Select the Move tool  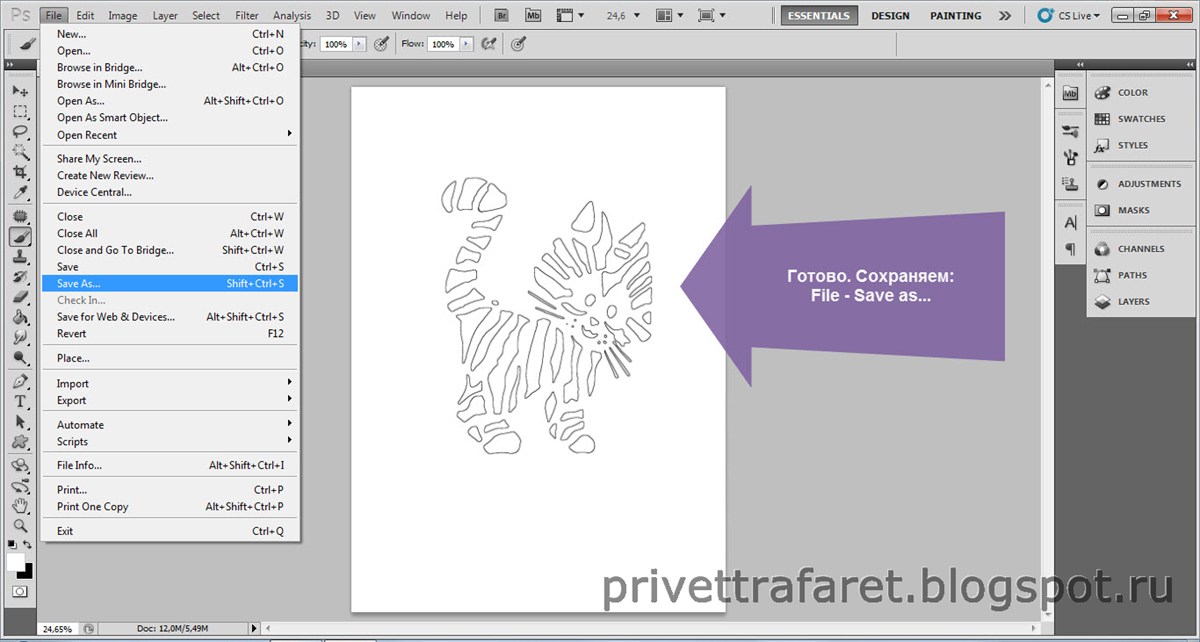coord(20,90)
